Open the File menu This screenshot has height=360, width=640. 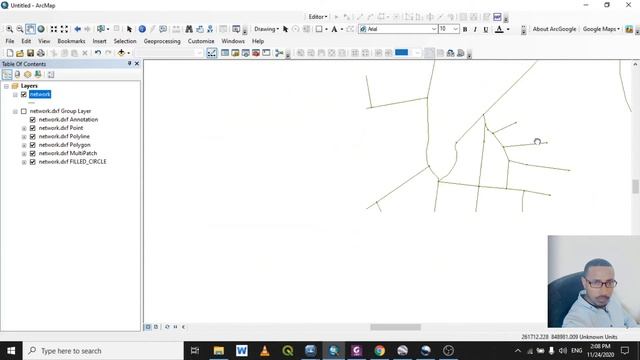click(x=10, y=41)
